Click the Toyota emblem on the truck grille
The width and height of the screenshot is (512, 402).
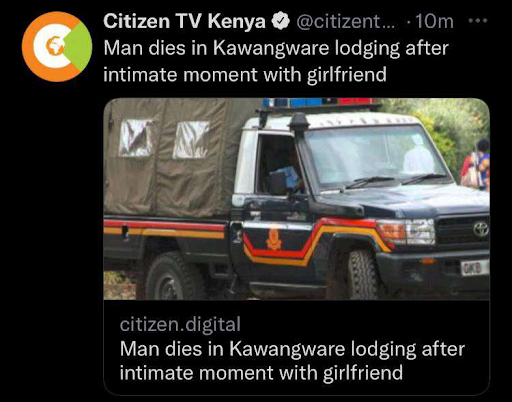pyautogui.click(x=481, y=229)
